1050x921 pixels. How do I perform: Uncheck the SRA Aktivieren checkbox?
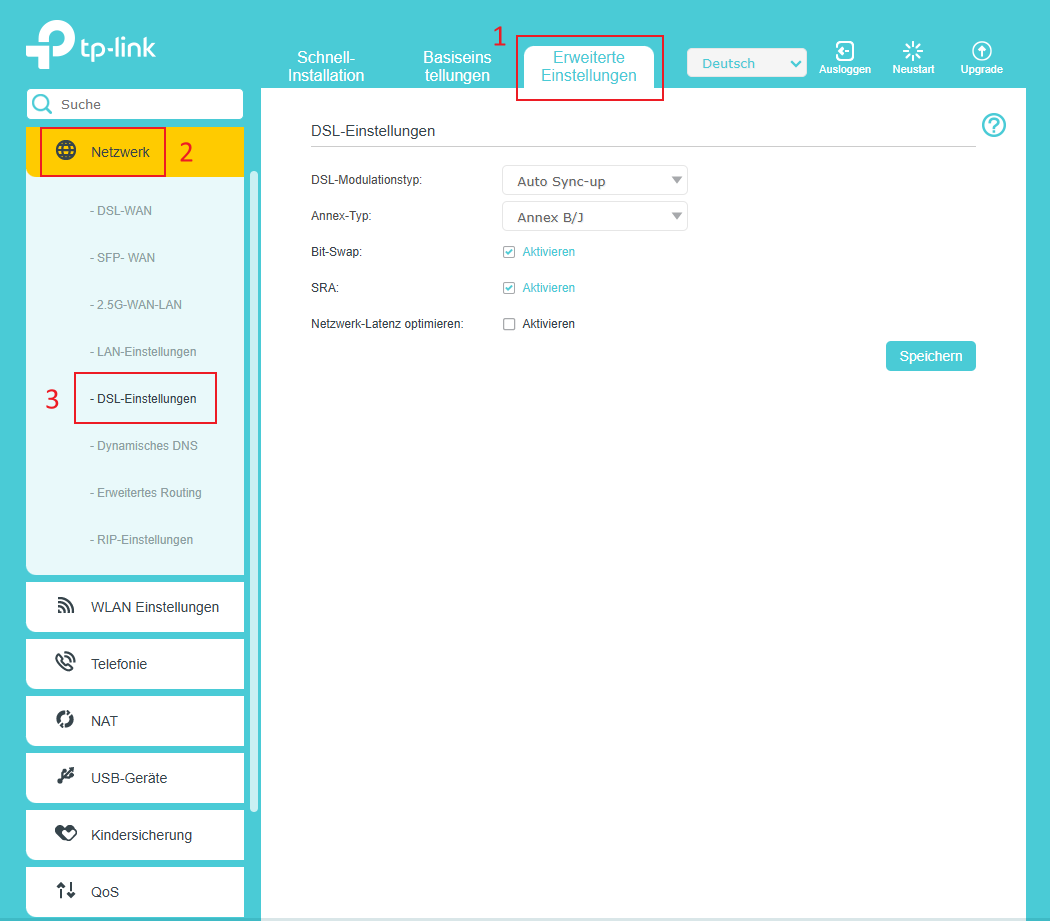tap(509, 288)
